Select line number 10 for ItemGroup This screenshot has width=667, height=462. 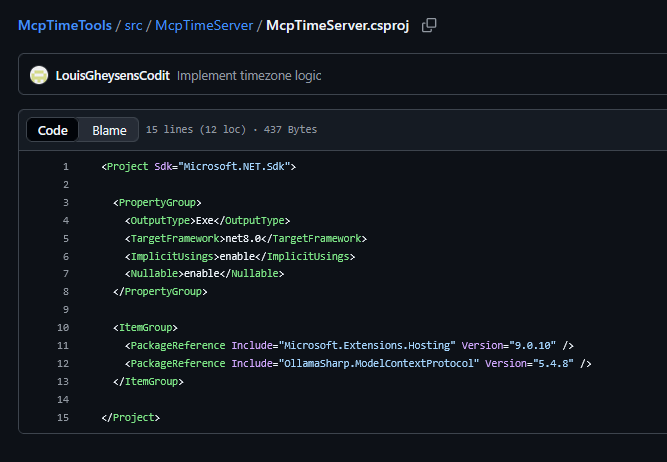63,327
